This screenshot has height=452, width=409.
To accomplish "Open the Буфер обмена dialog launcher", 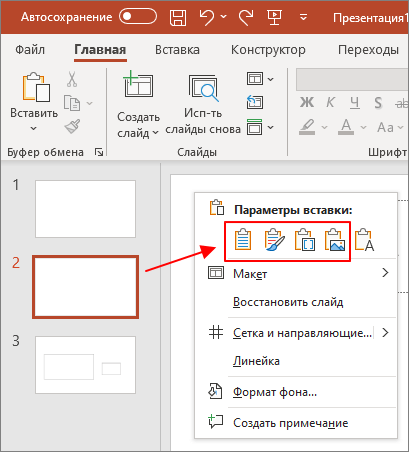I will coord(99,152).
